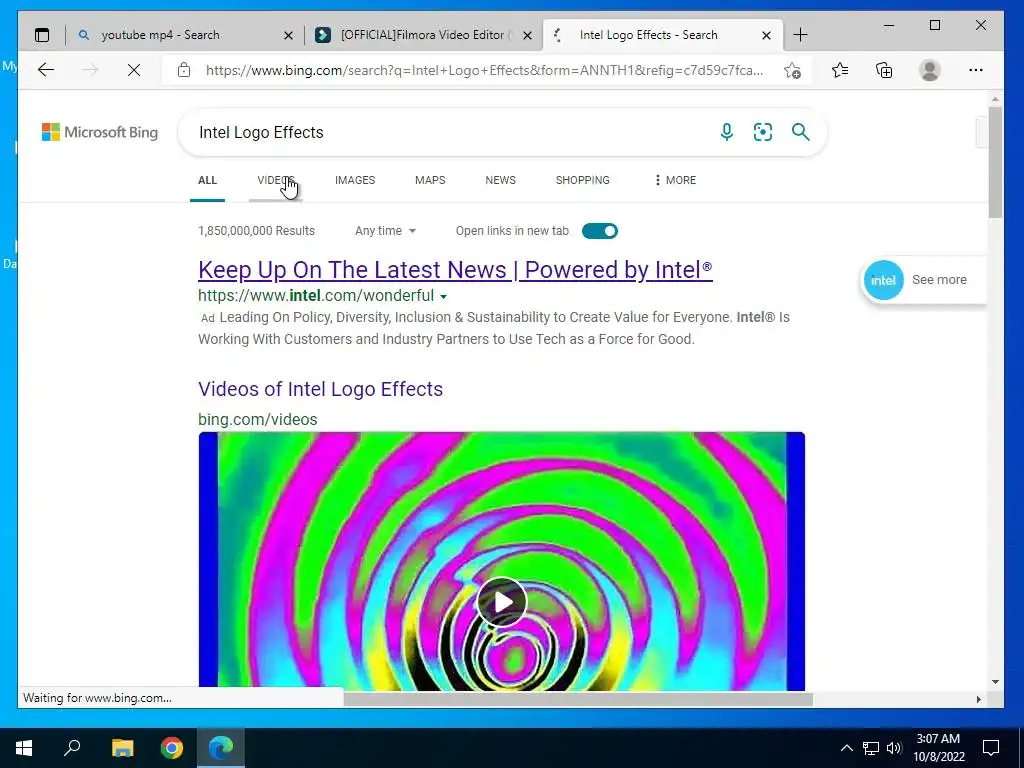The width and height of the screenshot is (1024, 768).
Task: Close the Filmora Video Editor tab
Action: (528, 35)
